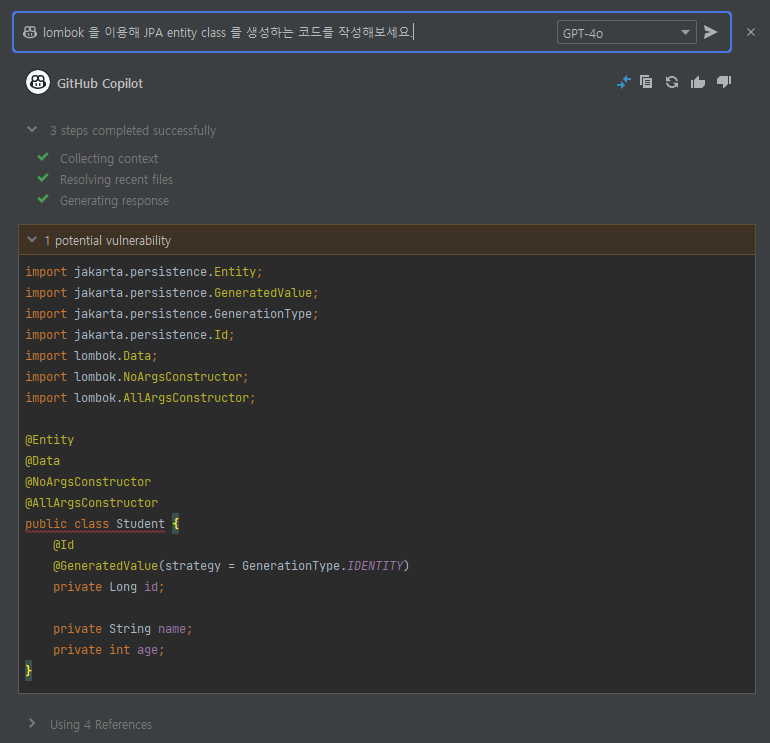Click the 3 steps completed successfully label
Image resolution: width=770 pixels, height=743 pixels.
point(133,131)
